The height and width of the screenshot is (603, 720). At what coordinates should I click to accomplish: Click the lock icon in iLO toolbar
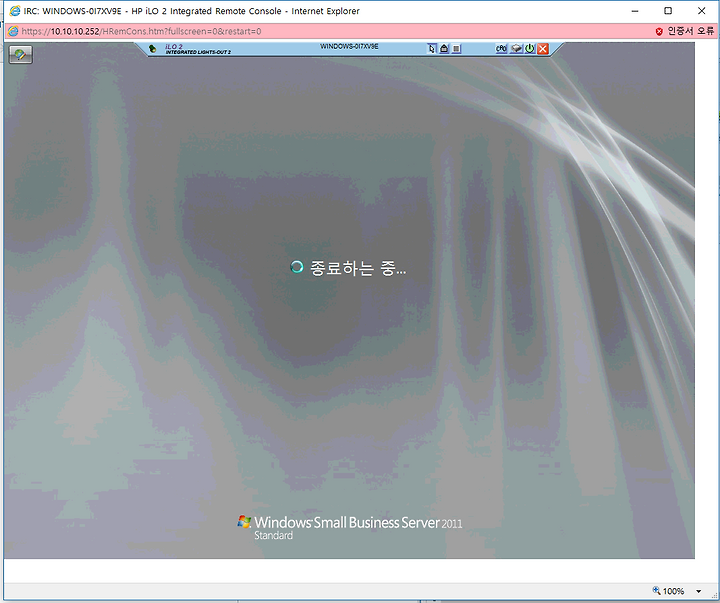coord(444,48)
